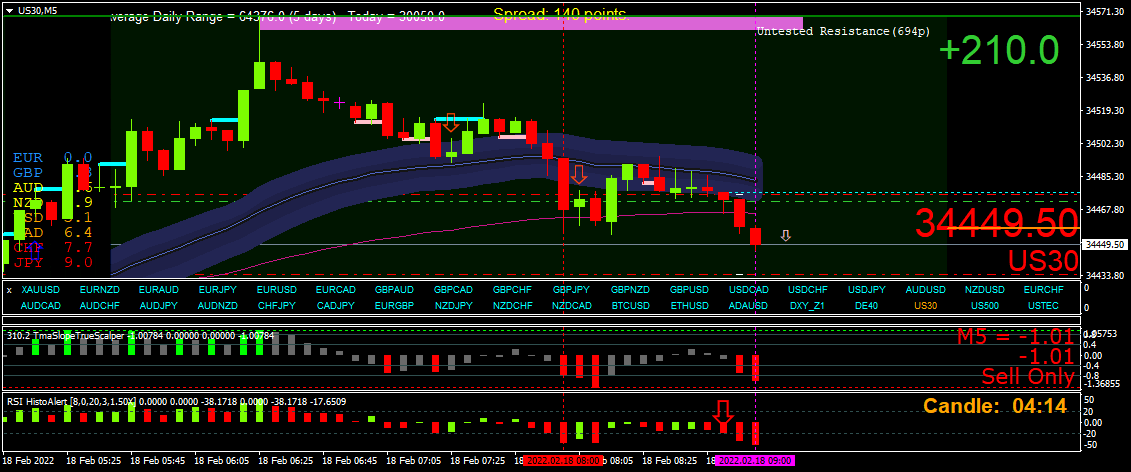
Task: Click the TmaSlopeTrueScalper indicator label
Action: click(141, 334)
